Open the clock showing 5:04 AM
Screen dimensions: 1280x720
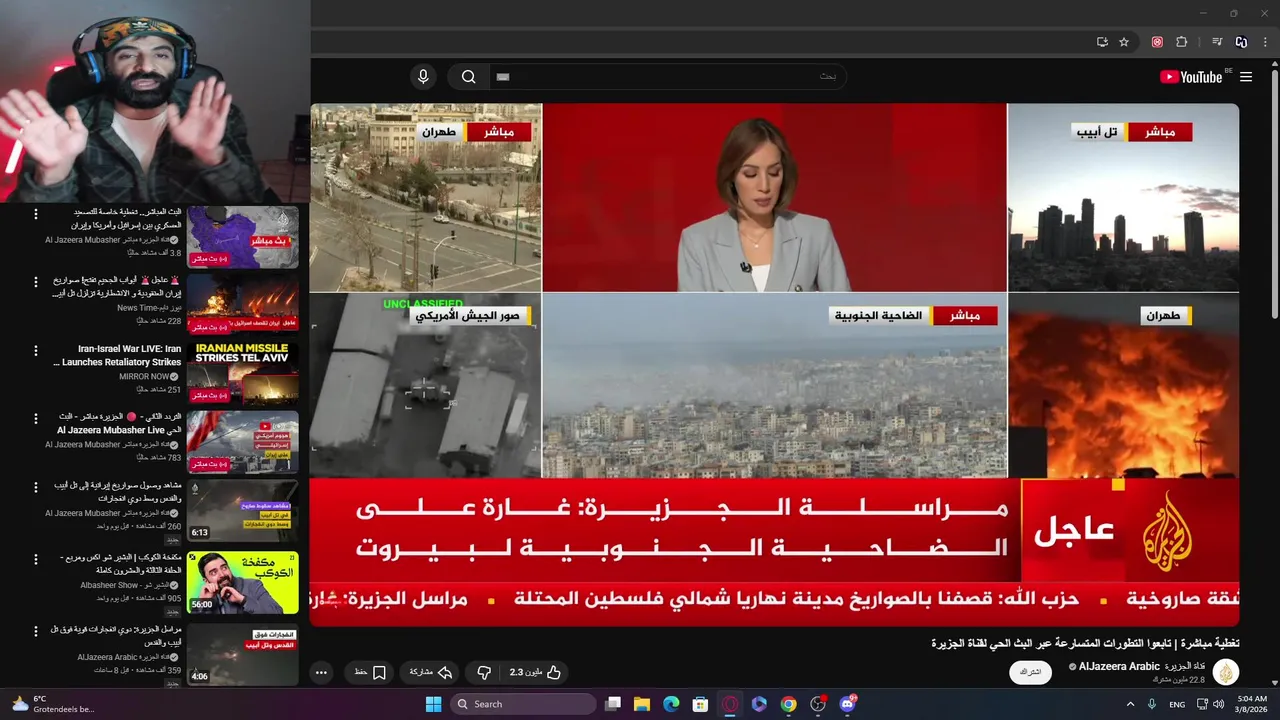[1251, 704]
